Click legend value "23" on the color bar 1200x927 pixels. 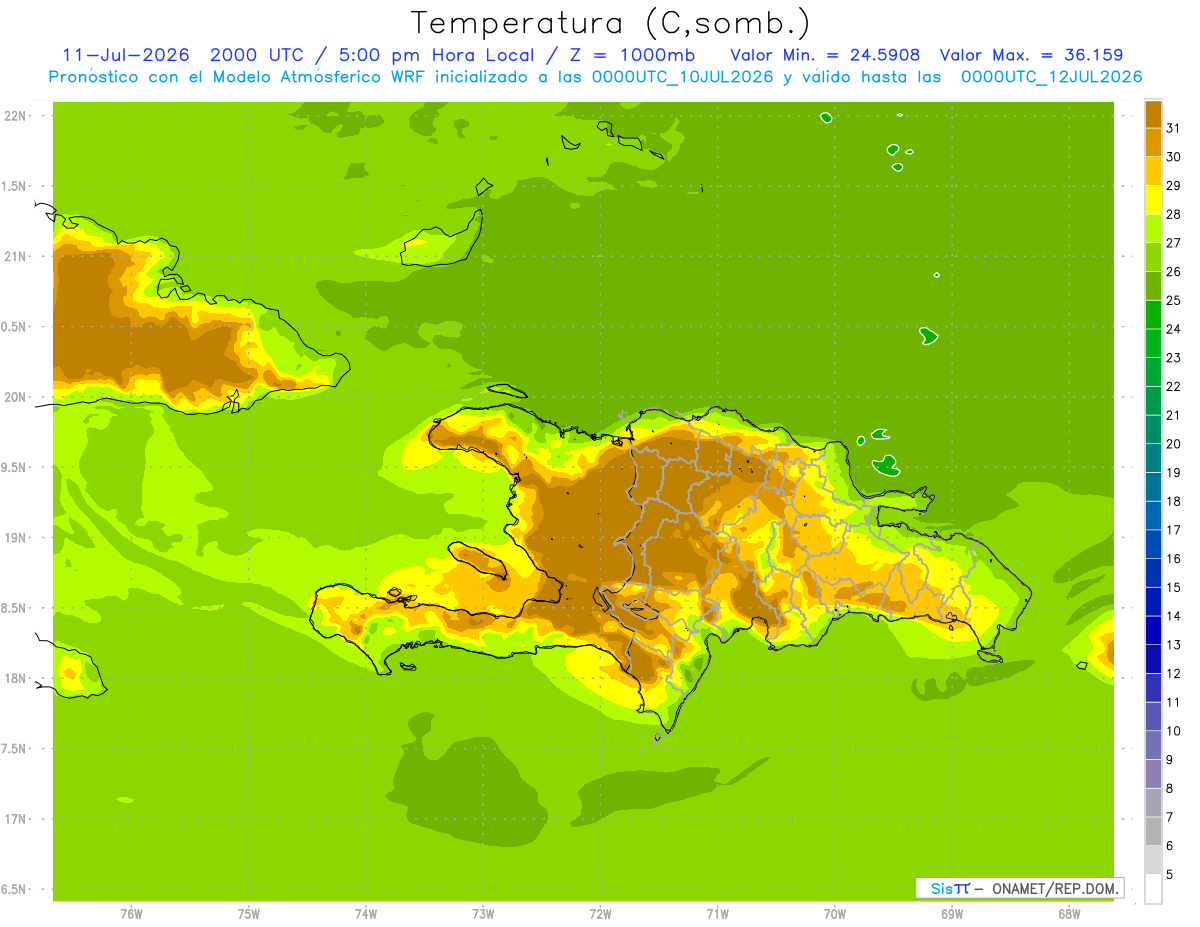pos(1174,358)
